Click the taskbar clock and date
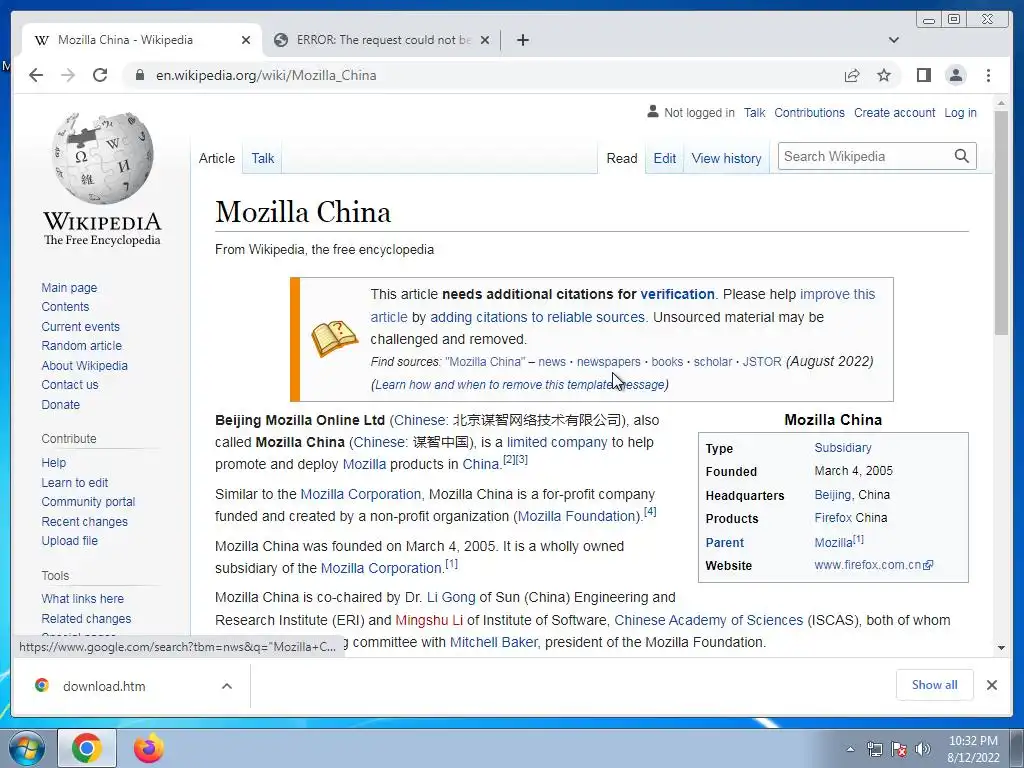 click(x=973, y=749)
